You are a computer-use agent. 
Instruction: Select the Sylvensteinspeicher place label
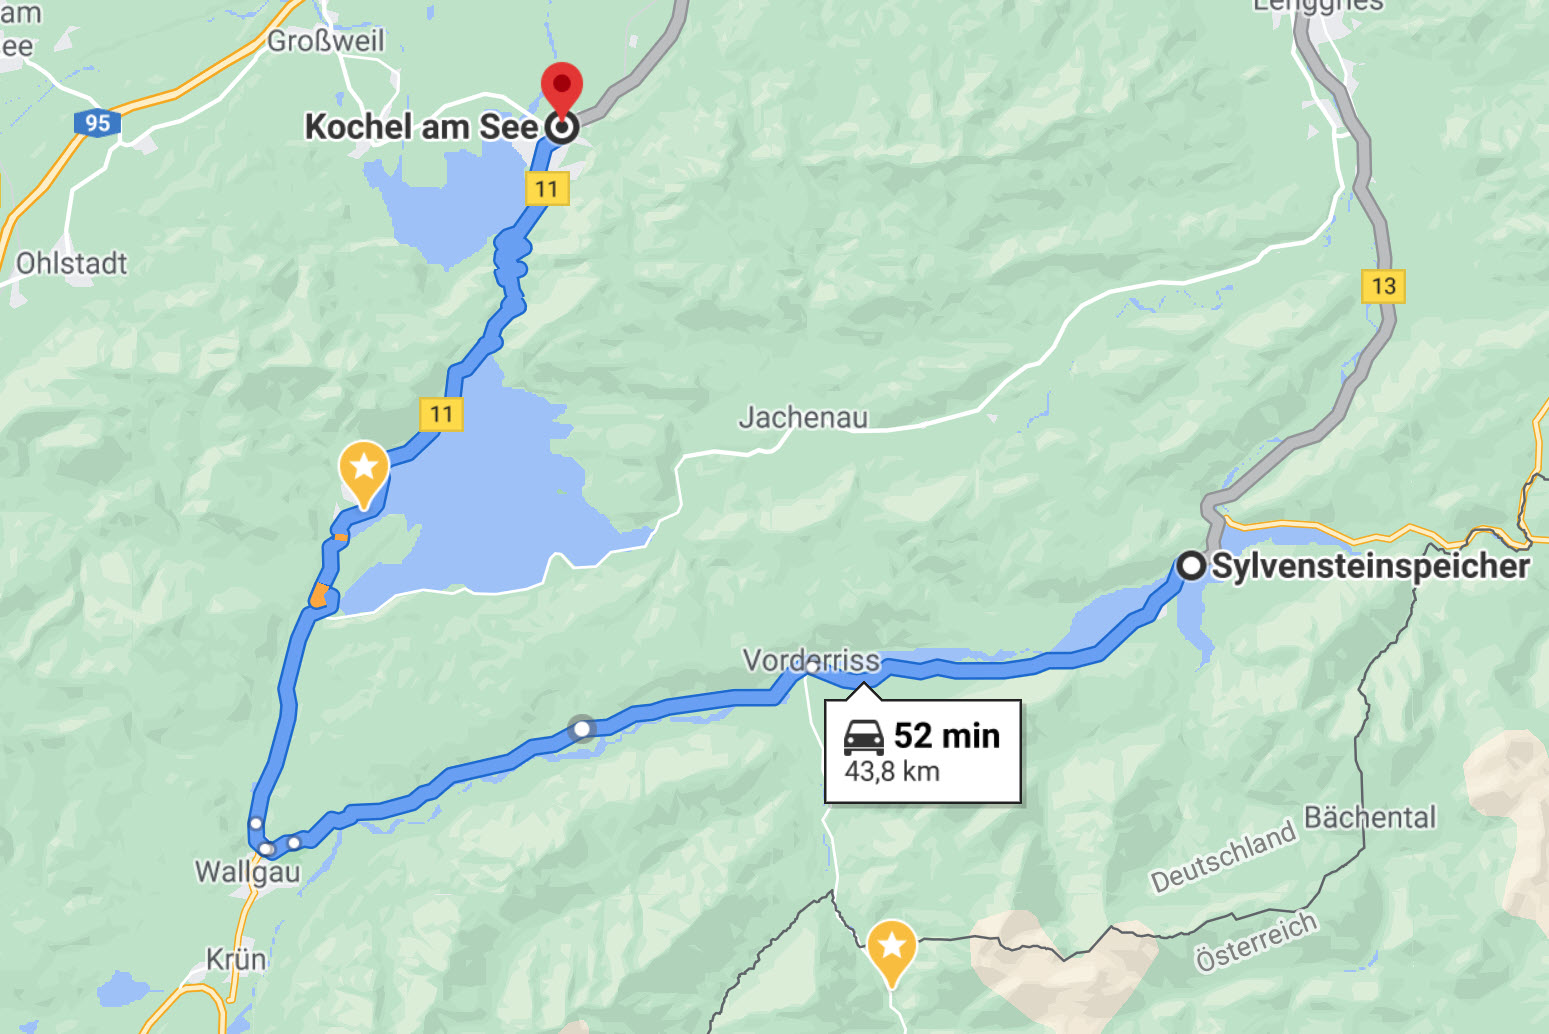1371,566
